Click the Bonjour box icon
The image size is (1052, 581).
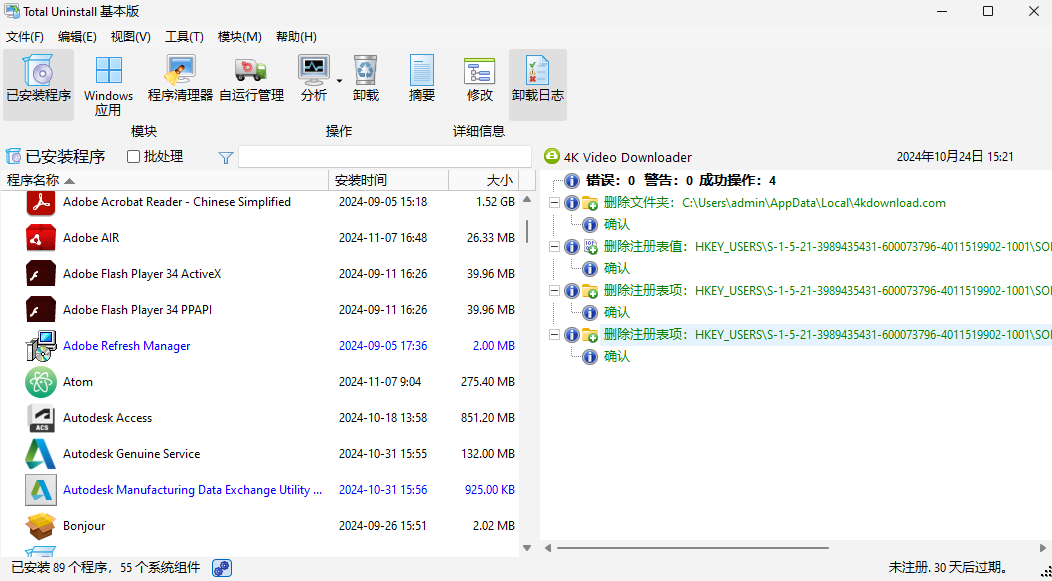40,526
